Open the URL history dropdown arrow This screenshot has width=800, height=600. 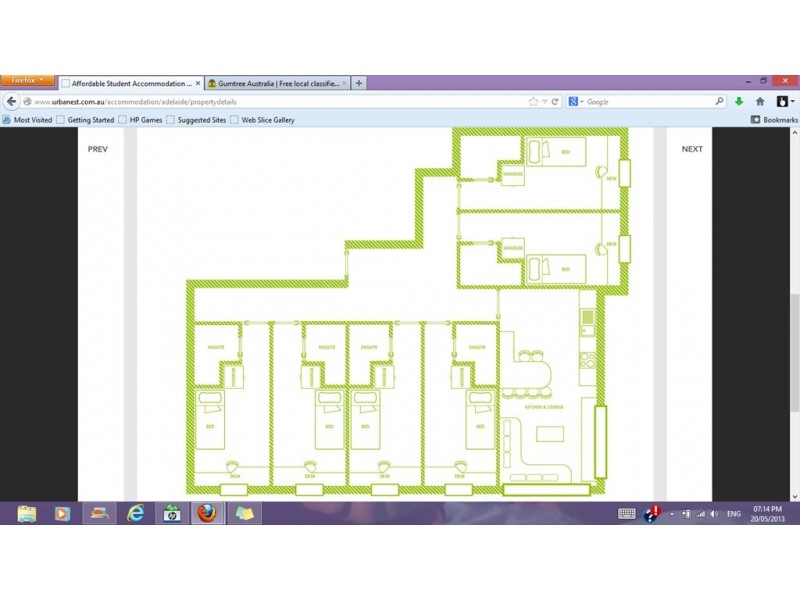point(544,102)
